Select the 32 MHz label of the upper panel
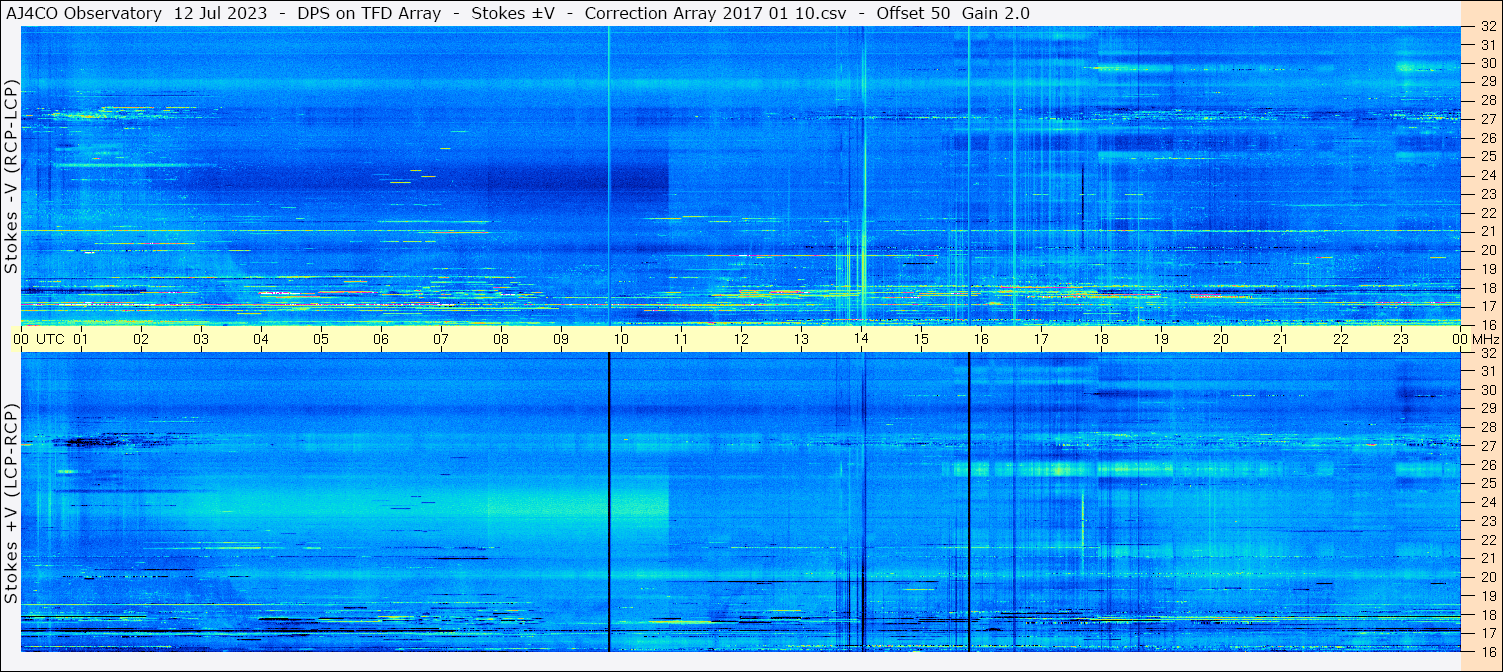This screenshot has width=1503, height=672. click(1488, 27)
